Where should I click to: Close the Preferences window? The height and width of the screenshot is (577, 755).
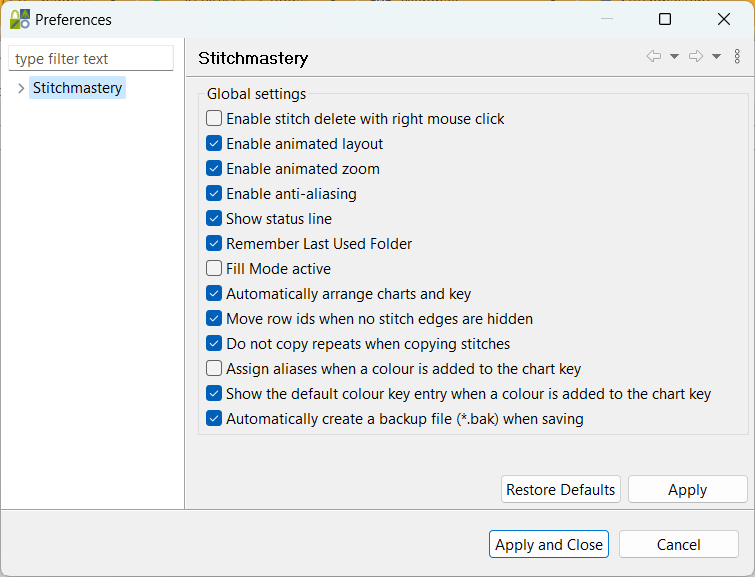(x=724, y=19)
